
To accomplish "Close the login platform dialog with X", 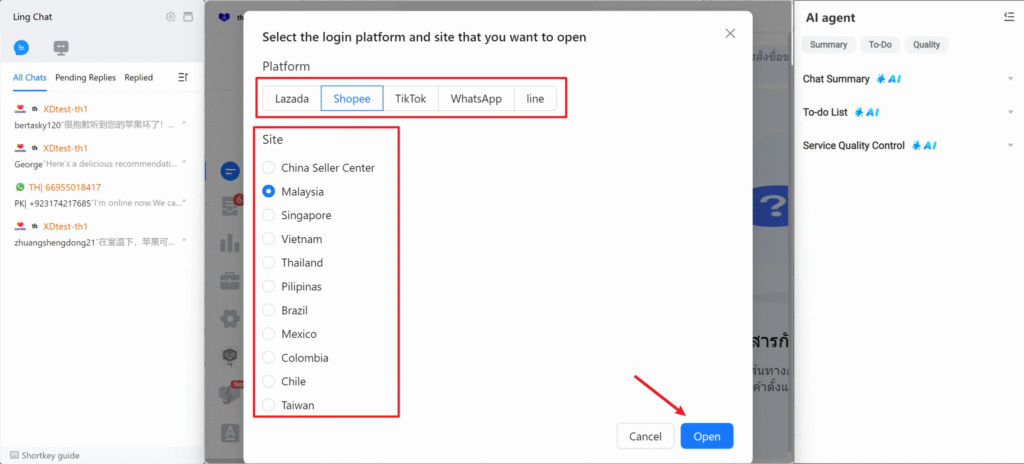I will (730, 33).
